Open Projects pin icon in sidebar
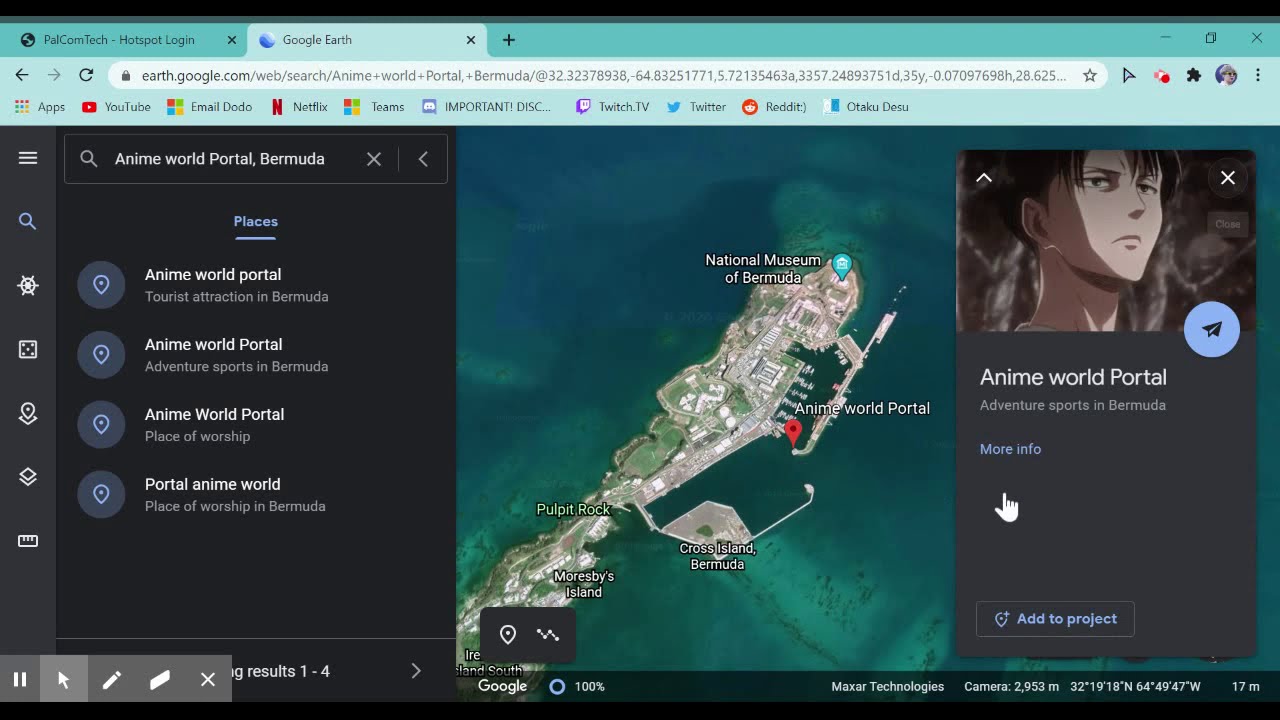The image size is (1280, 720). (28, 413)
